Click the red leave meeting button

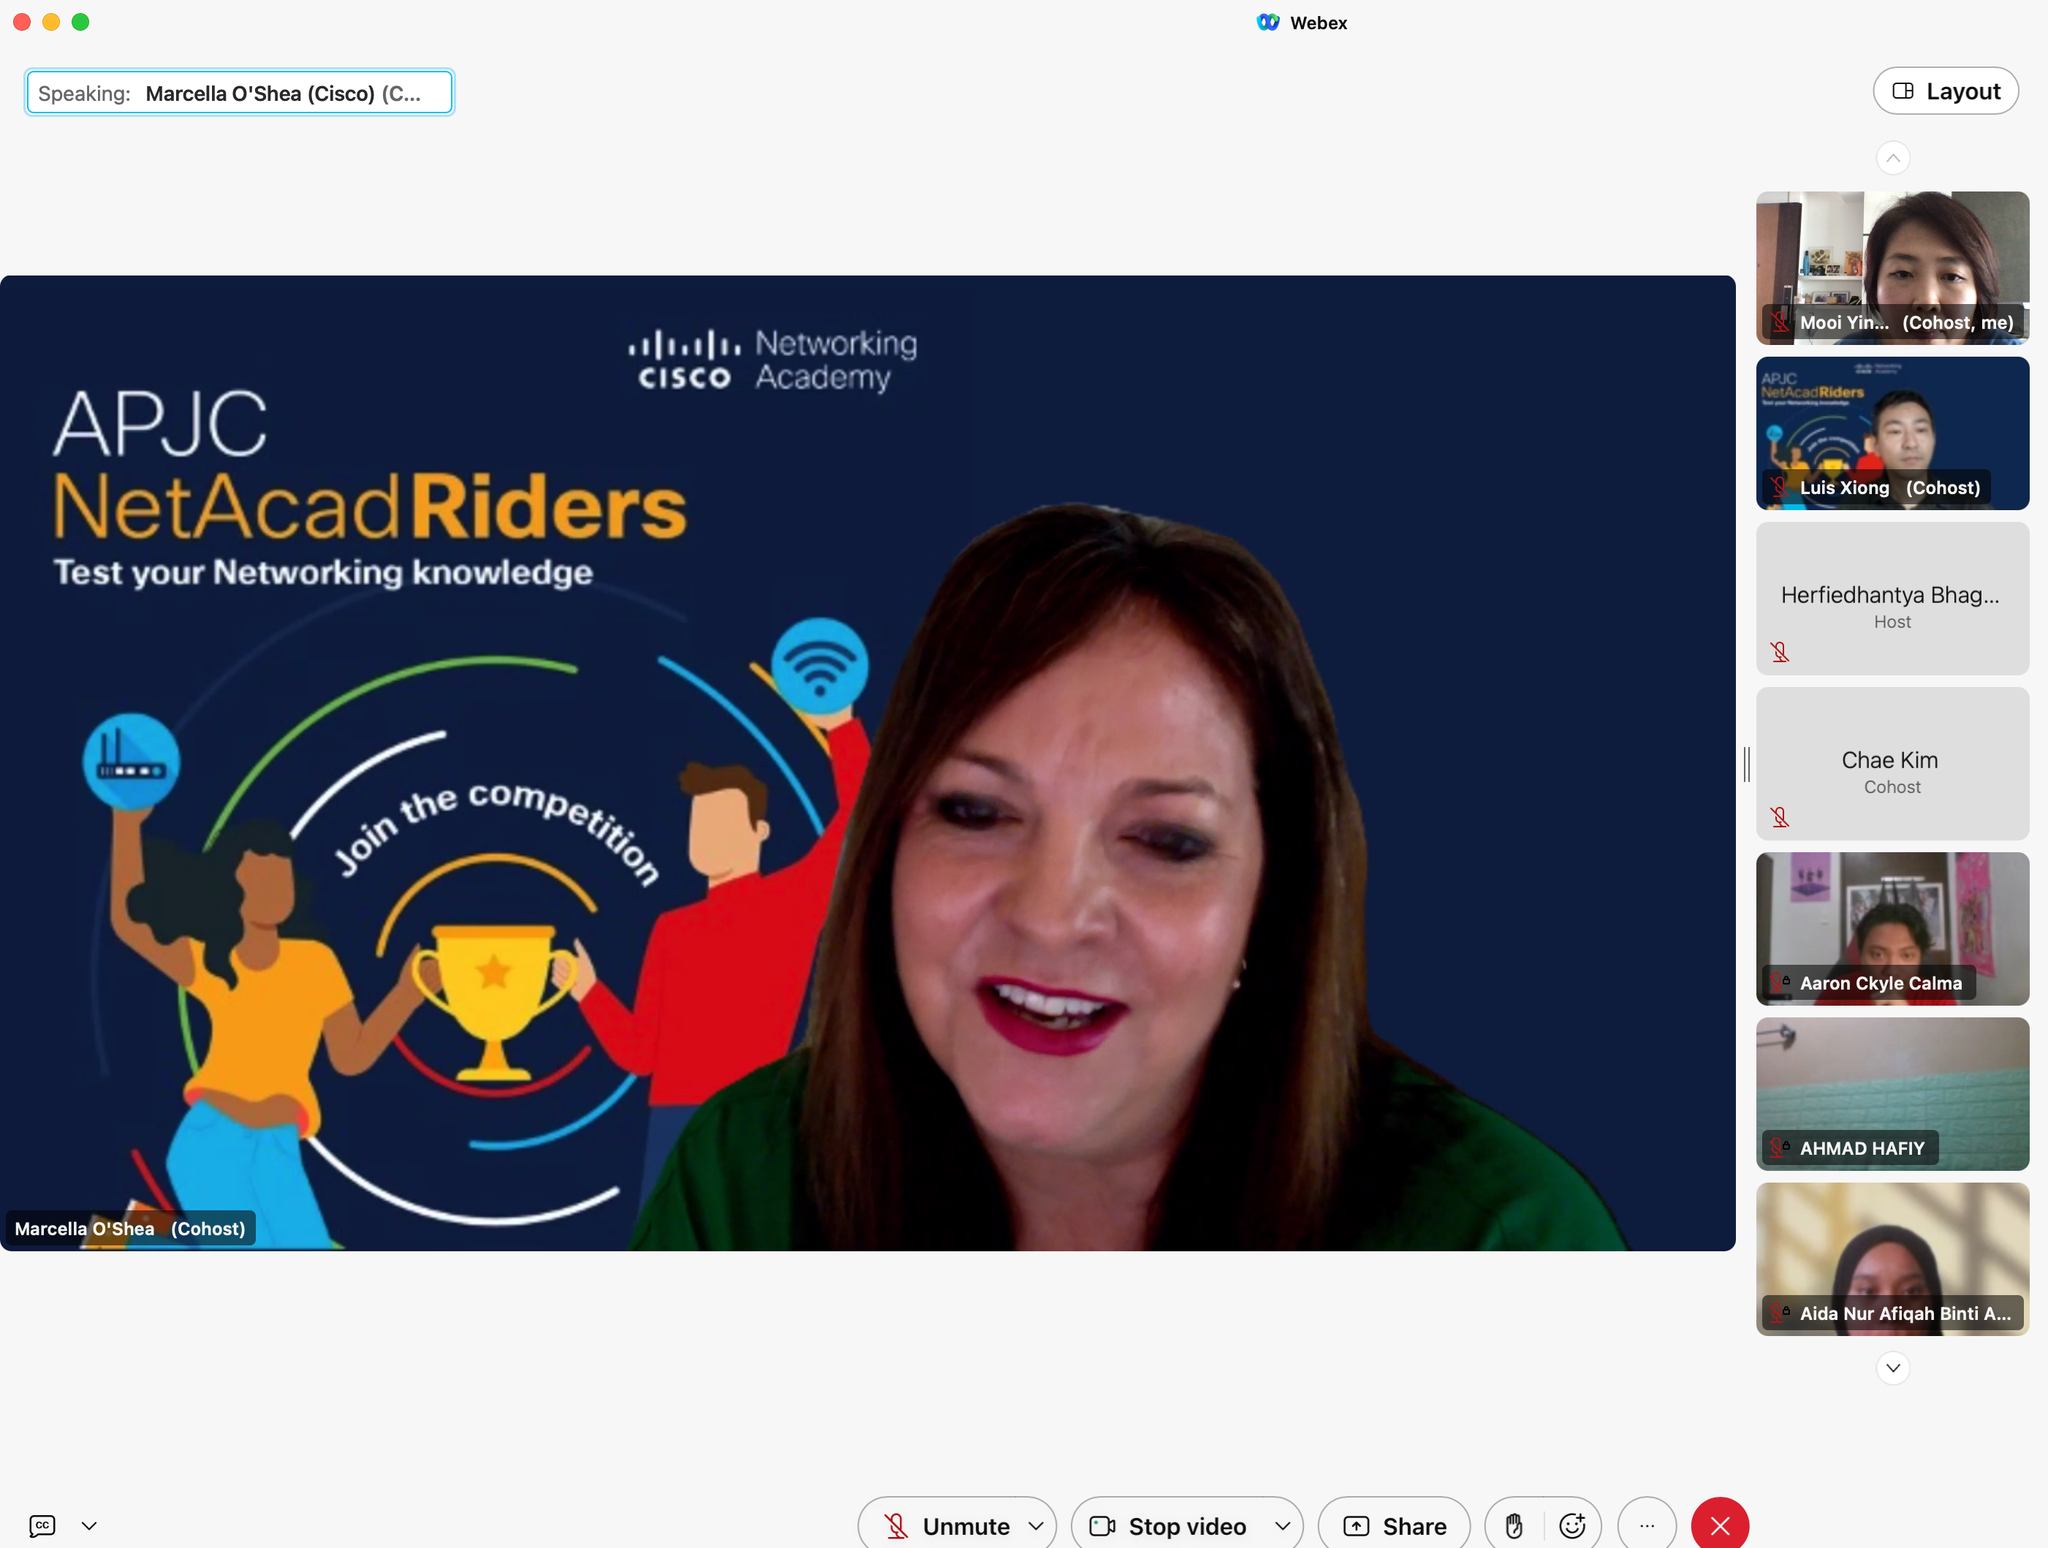pyautogui.click(x=1720, y=1526)
